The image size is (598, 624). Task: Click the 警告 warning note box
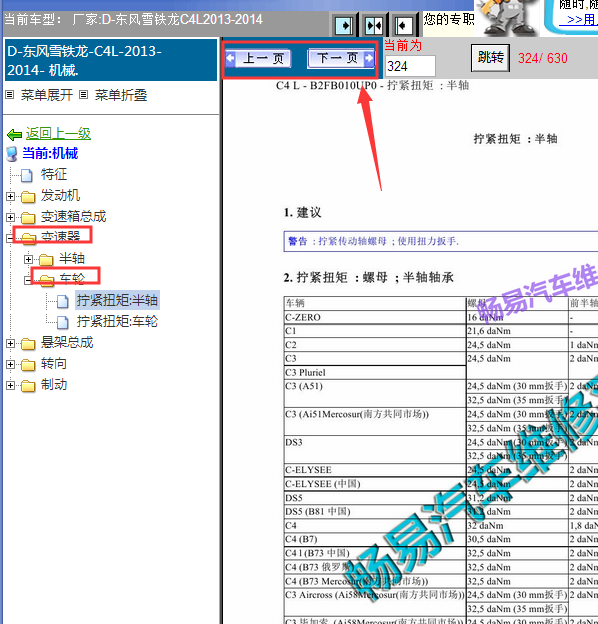(x=441, y=241)
